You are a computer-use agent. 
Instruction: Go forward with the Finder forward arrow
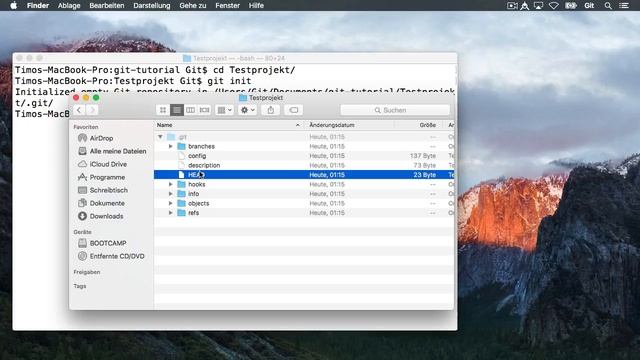point(92,110)
